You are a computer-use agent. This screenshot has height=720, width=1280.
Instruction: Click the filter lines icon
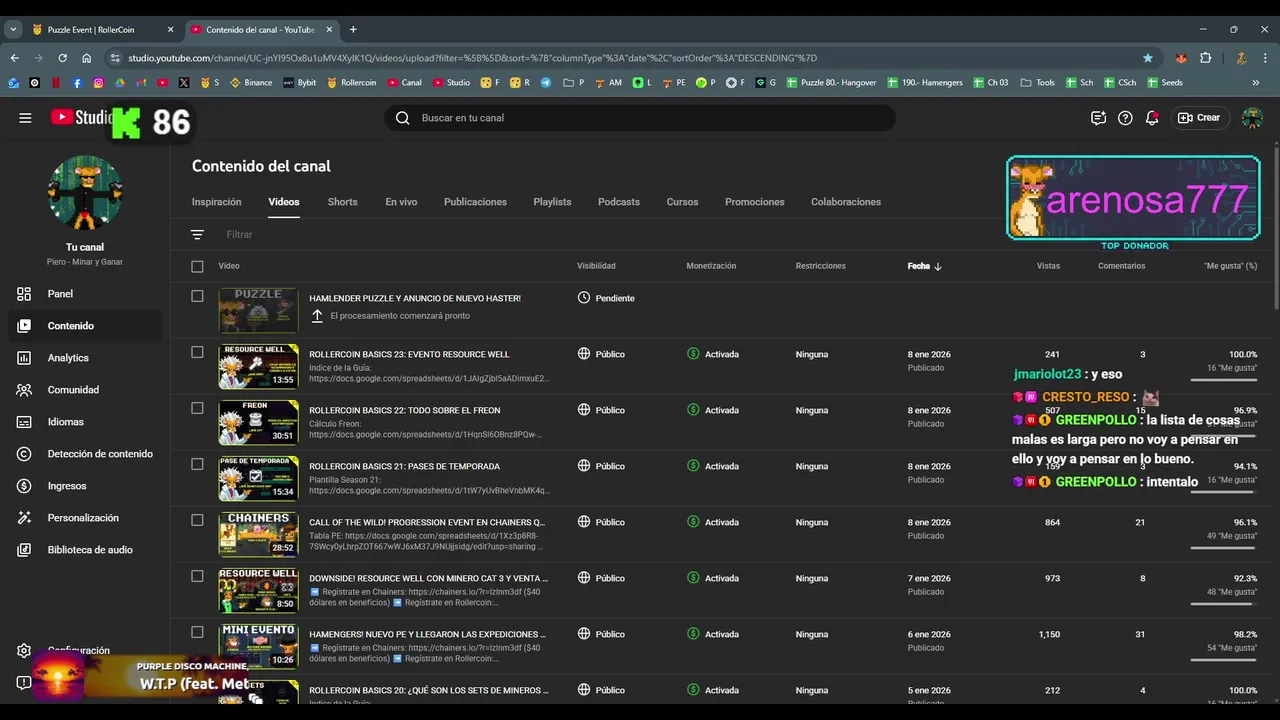(x=197, y=235)
